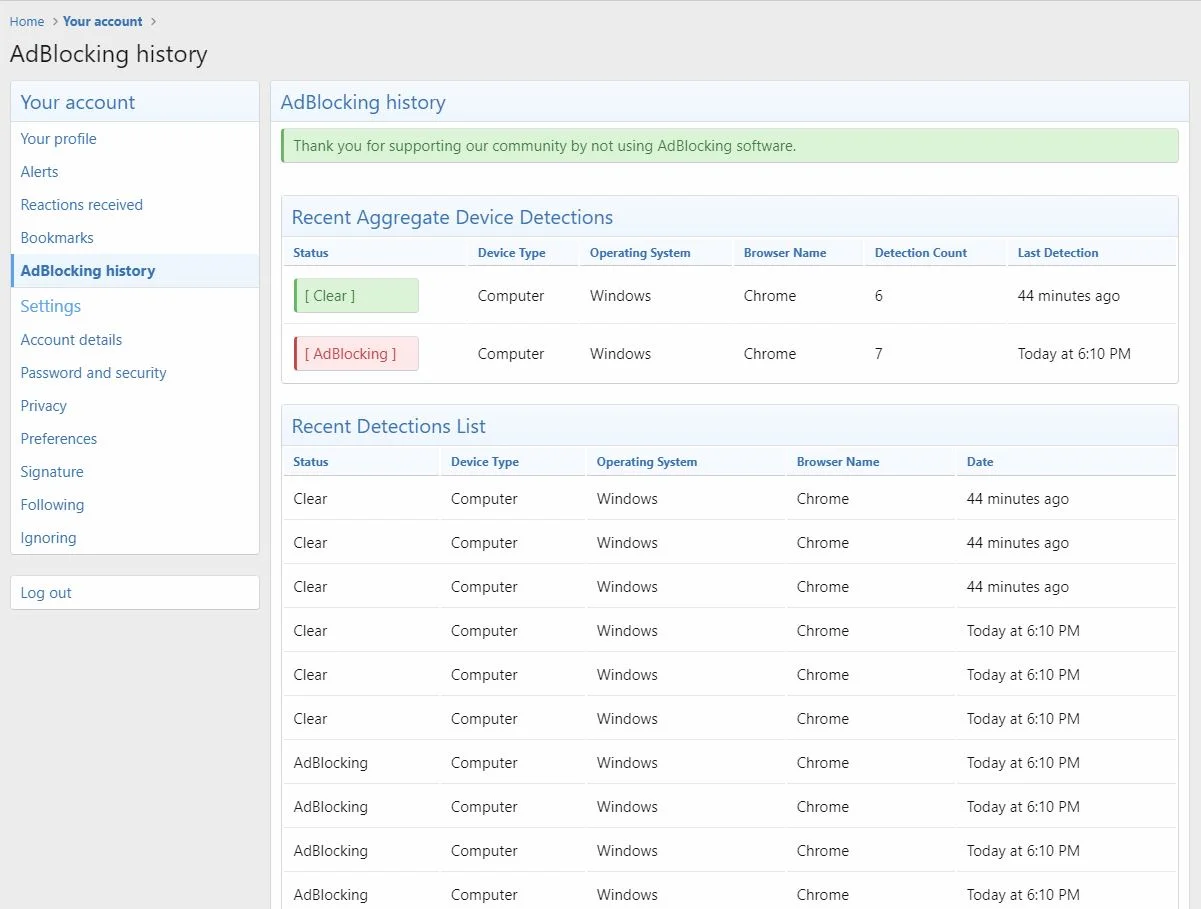The height and width of the screenshot is (909, 1201).
Task: Open Preferences in the sidebar
Action: click(59, 439)
